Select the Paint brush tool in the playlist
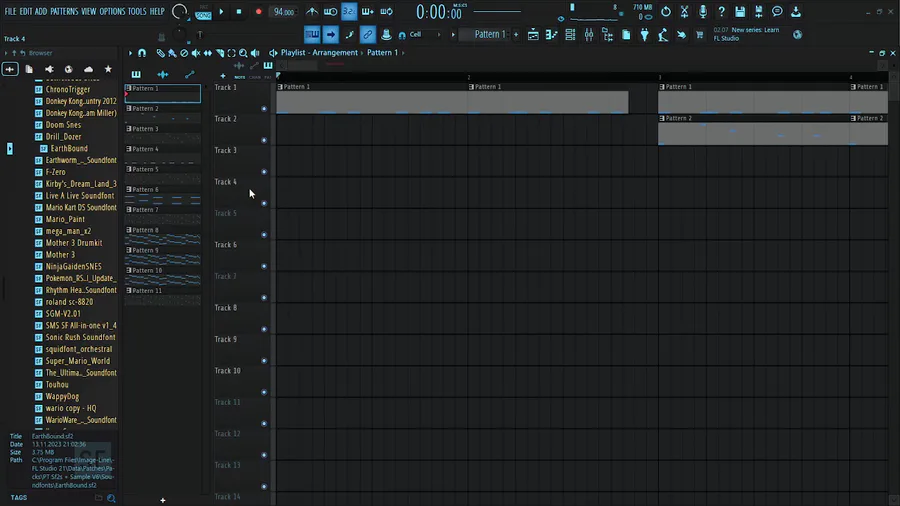Viewport: 900px width, 506px height. 172,53
